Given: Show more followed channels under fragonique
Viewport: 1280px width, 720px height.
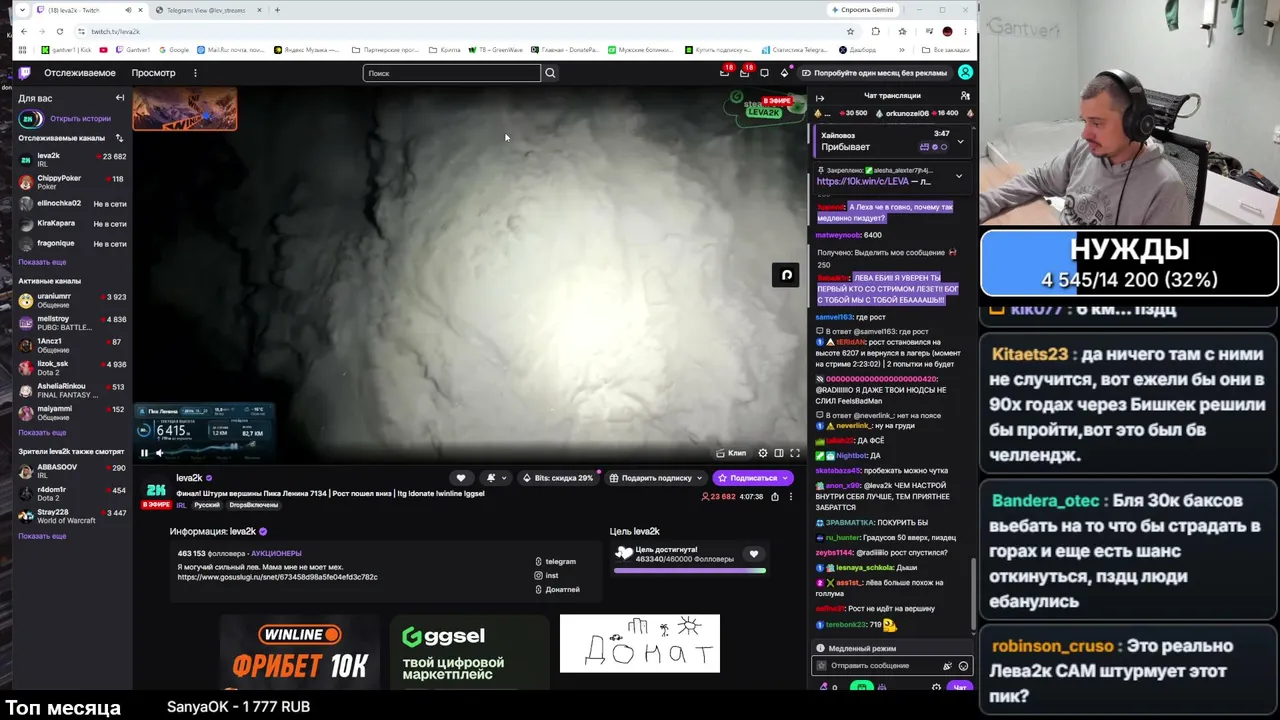Looking at the screenshot, I should pos(42,262).
